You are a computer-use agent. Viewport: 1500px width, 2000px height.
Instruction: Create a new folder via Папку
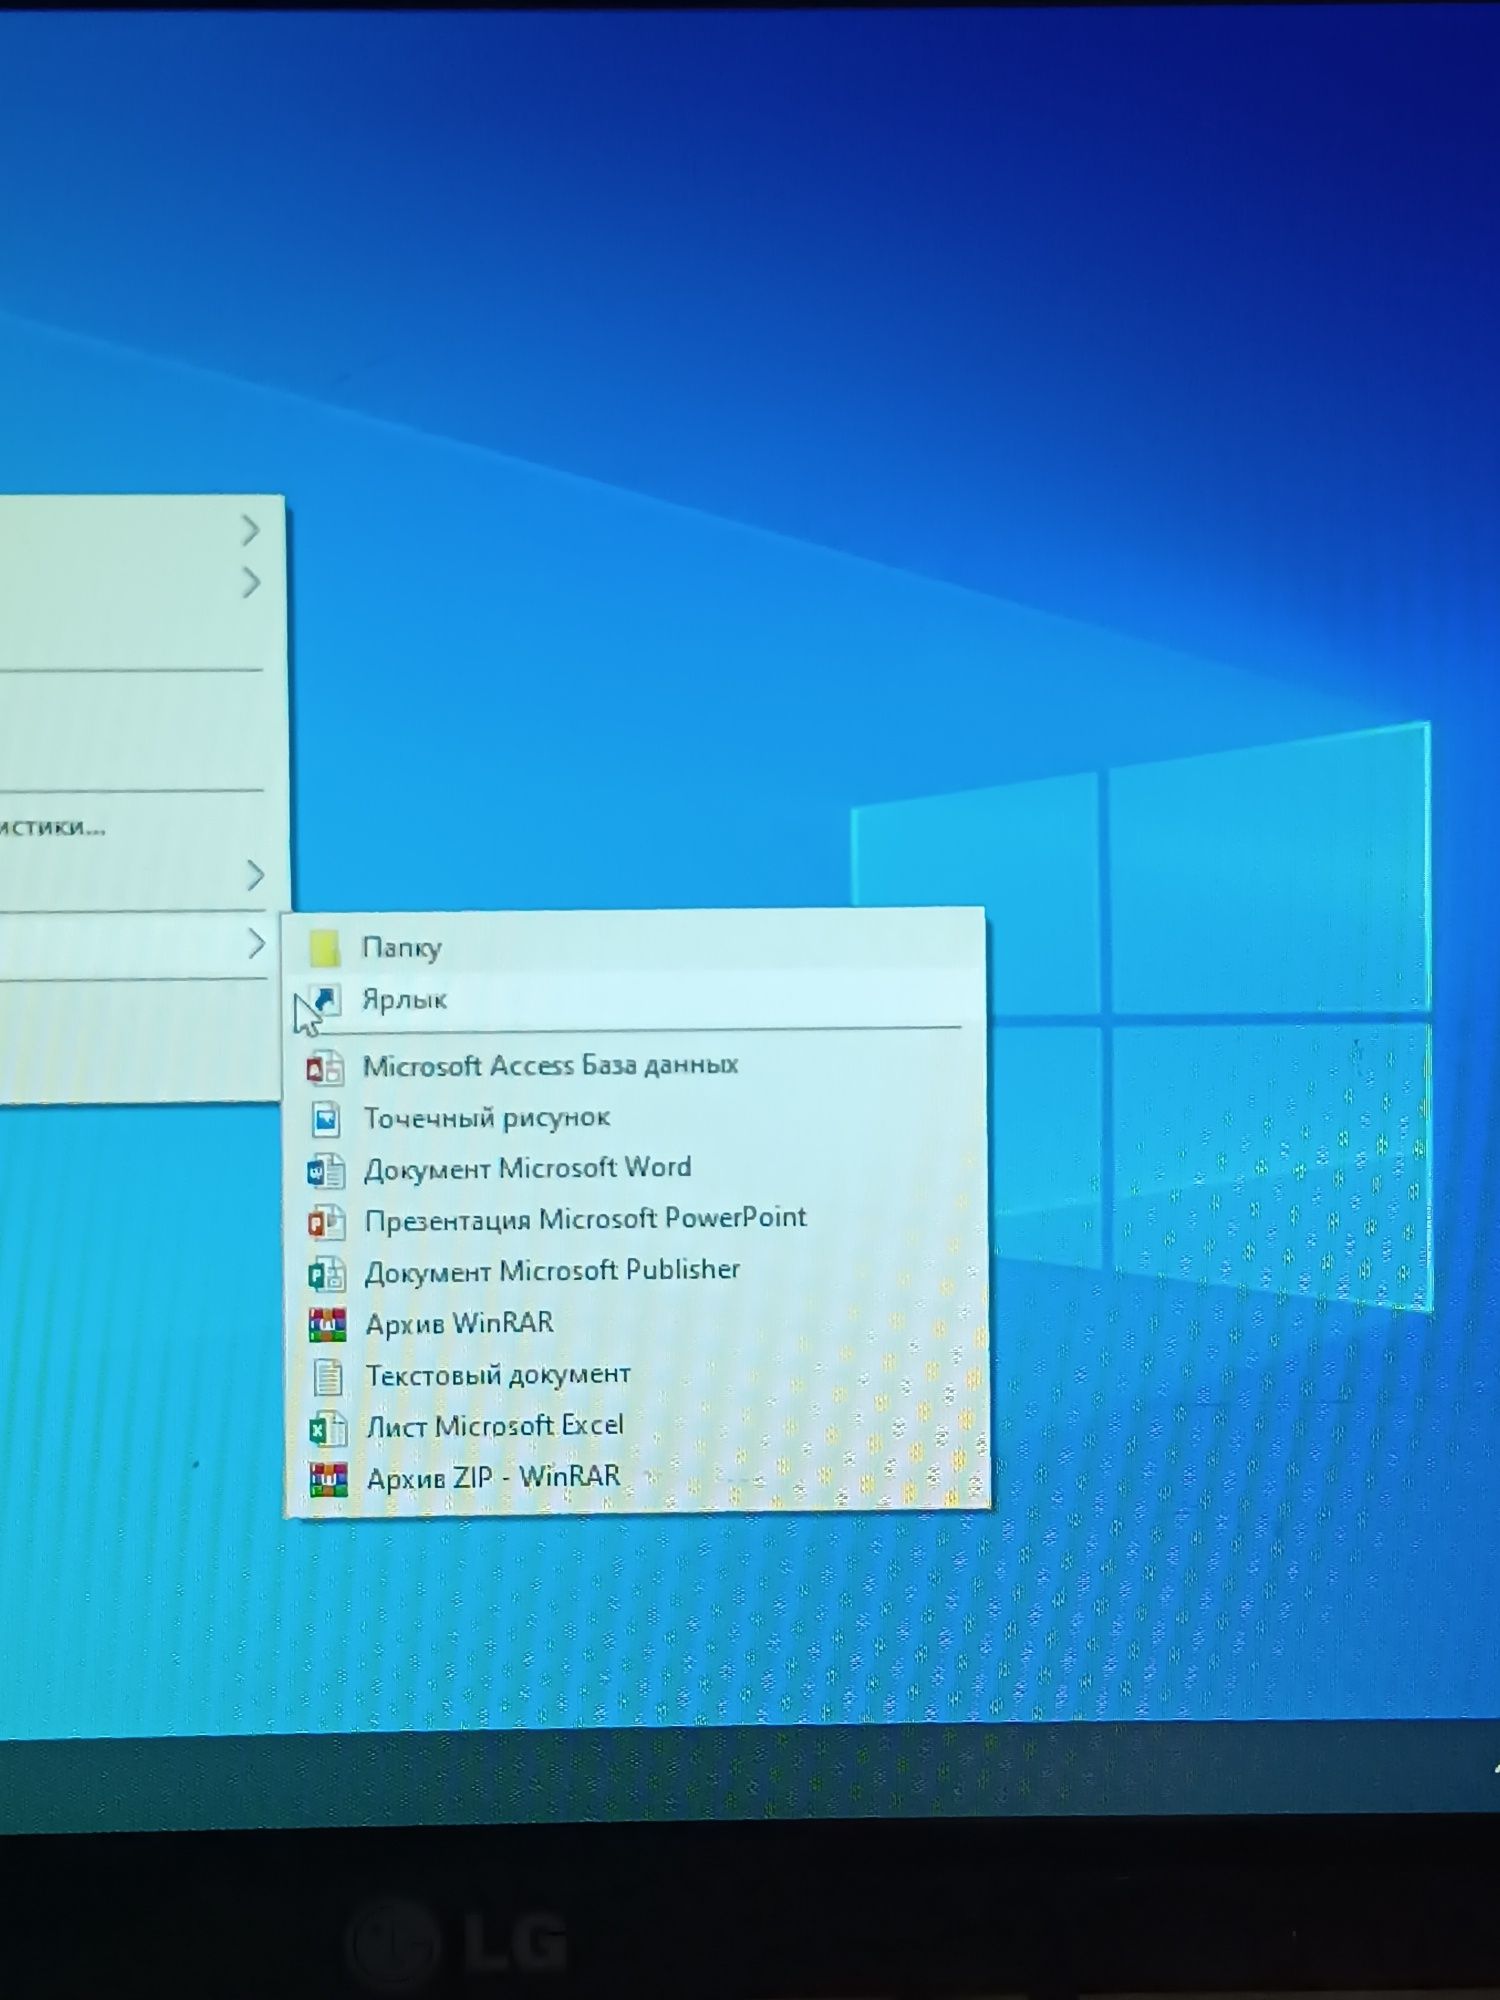634,947
